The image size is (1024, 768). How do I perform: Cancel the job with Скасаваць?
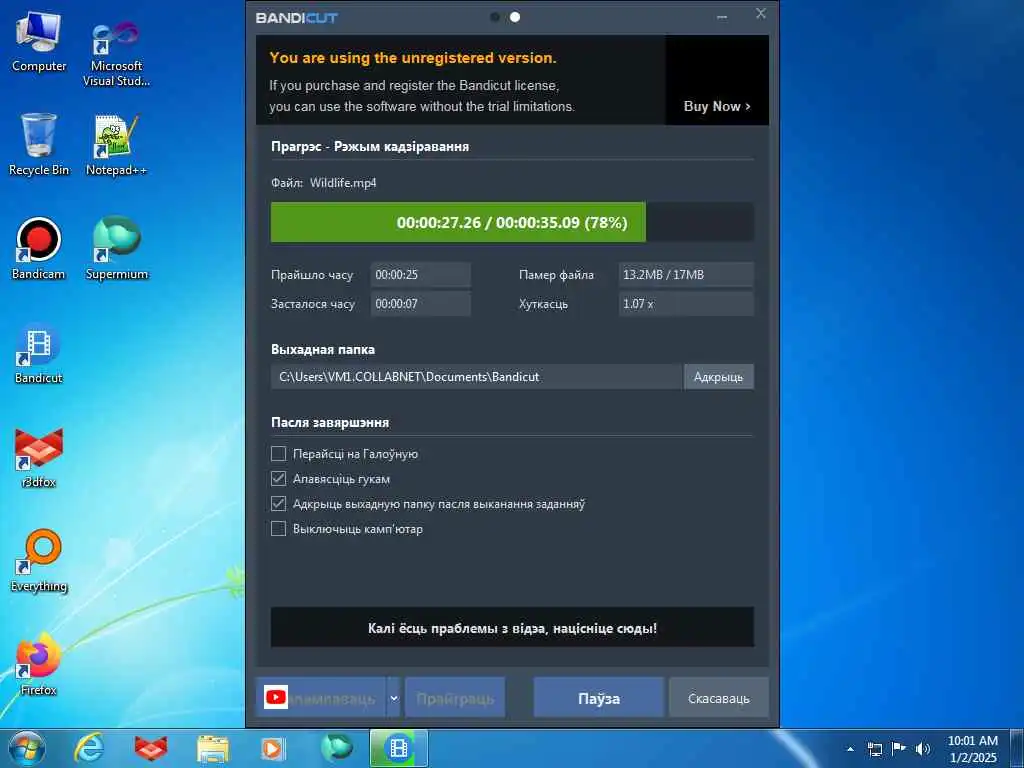pyautogui.click(x=718, y=697)
